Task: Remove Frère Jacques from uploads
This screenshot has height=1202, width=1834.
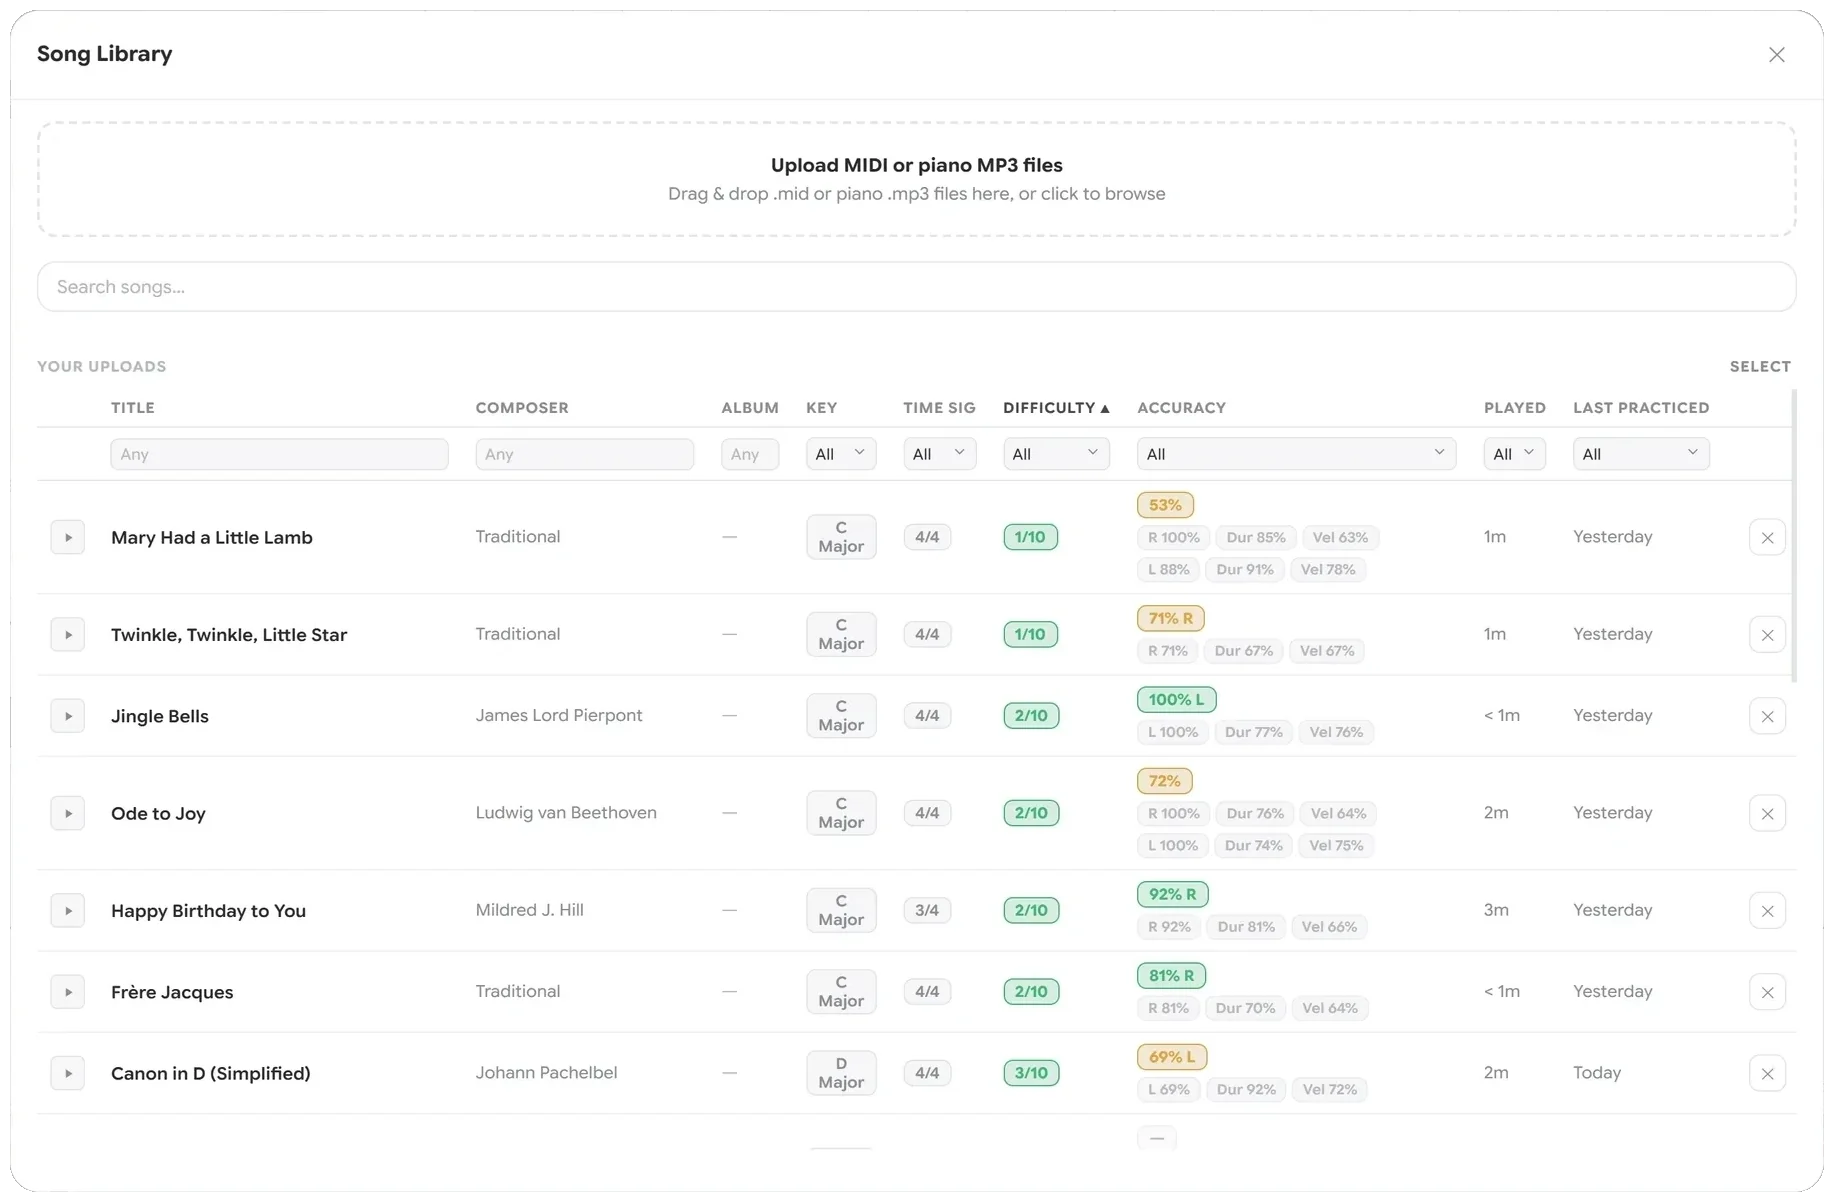Action: coord(1767,992)
